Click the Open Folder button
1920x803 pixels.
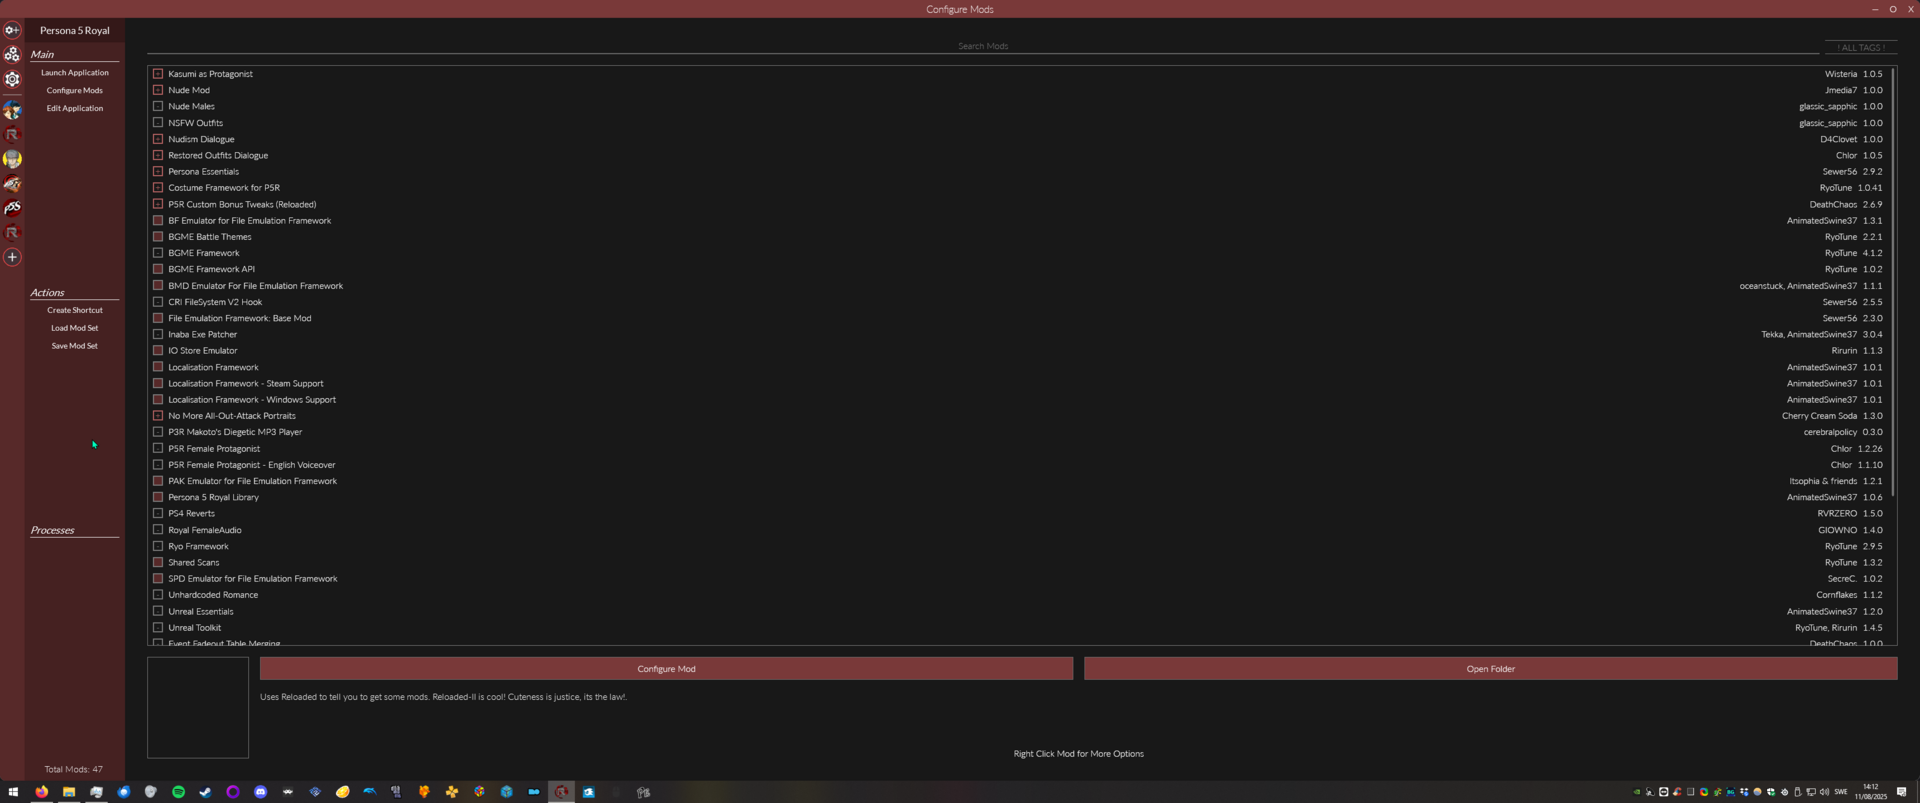1490,669
